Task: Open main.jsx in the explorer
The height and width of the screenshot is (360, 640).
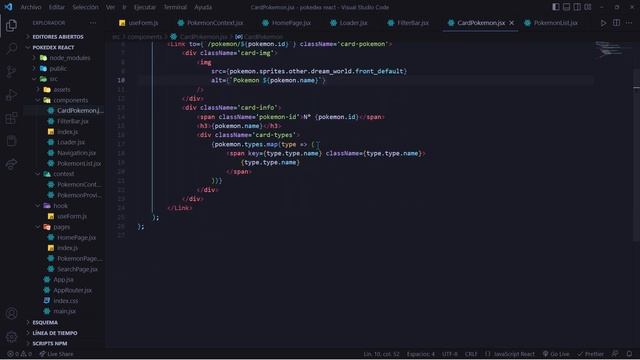Action: tap(64, 311)
